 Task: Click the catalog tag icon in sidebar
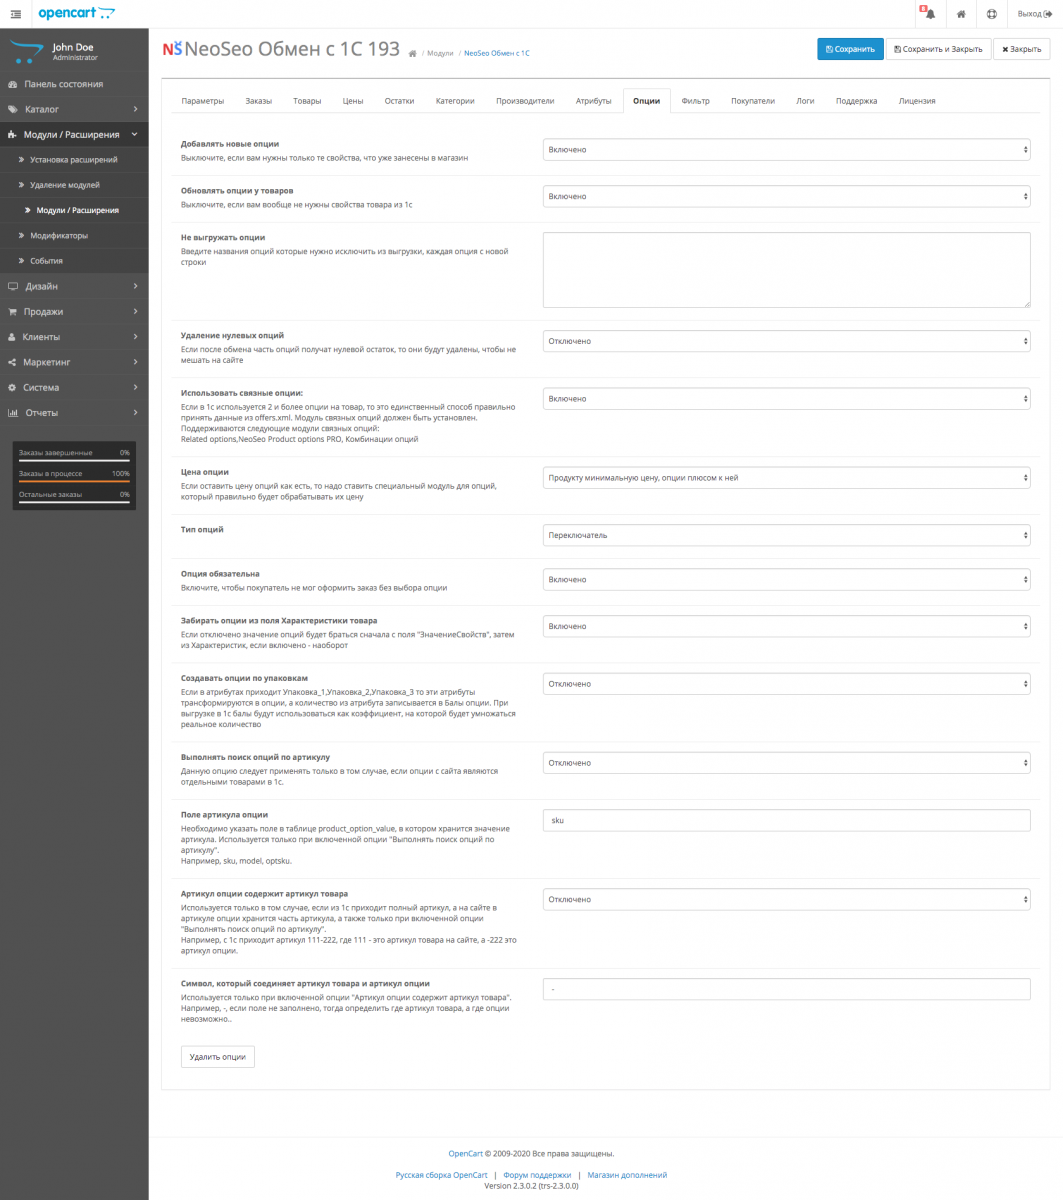13,109
